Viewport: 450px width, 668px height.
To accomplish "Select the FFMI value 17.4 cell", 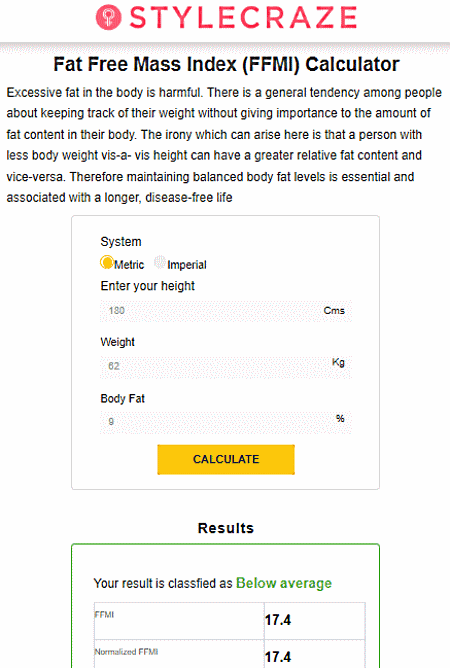I will tap(314, 620).
